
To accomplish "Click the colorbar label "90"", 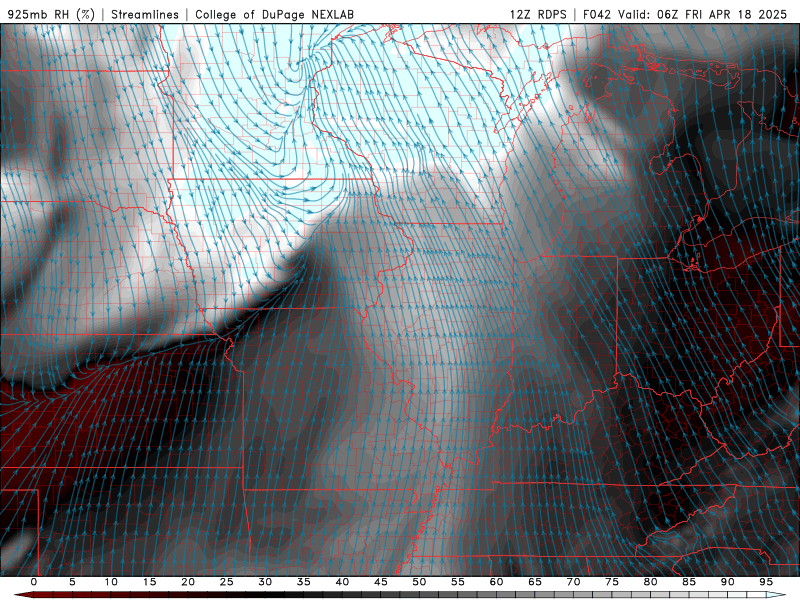I will pos(727,582).
